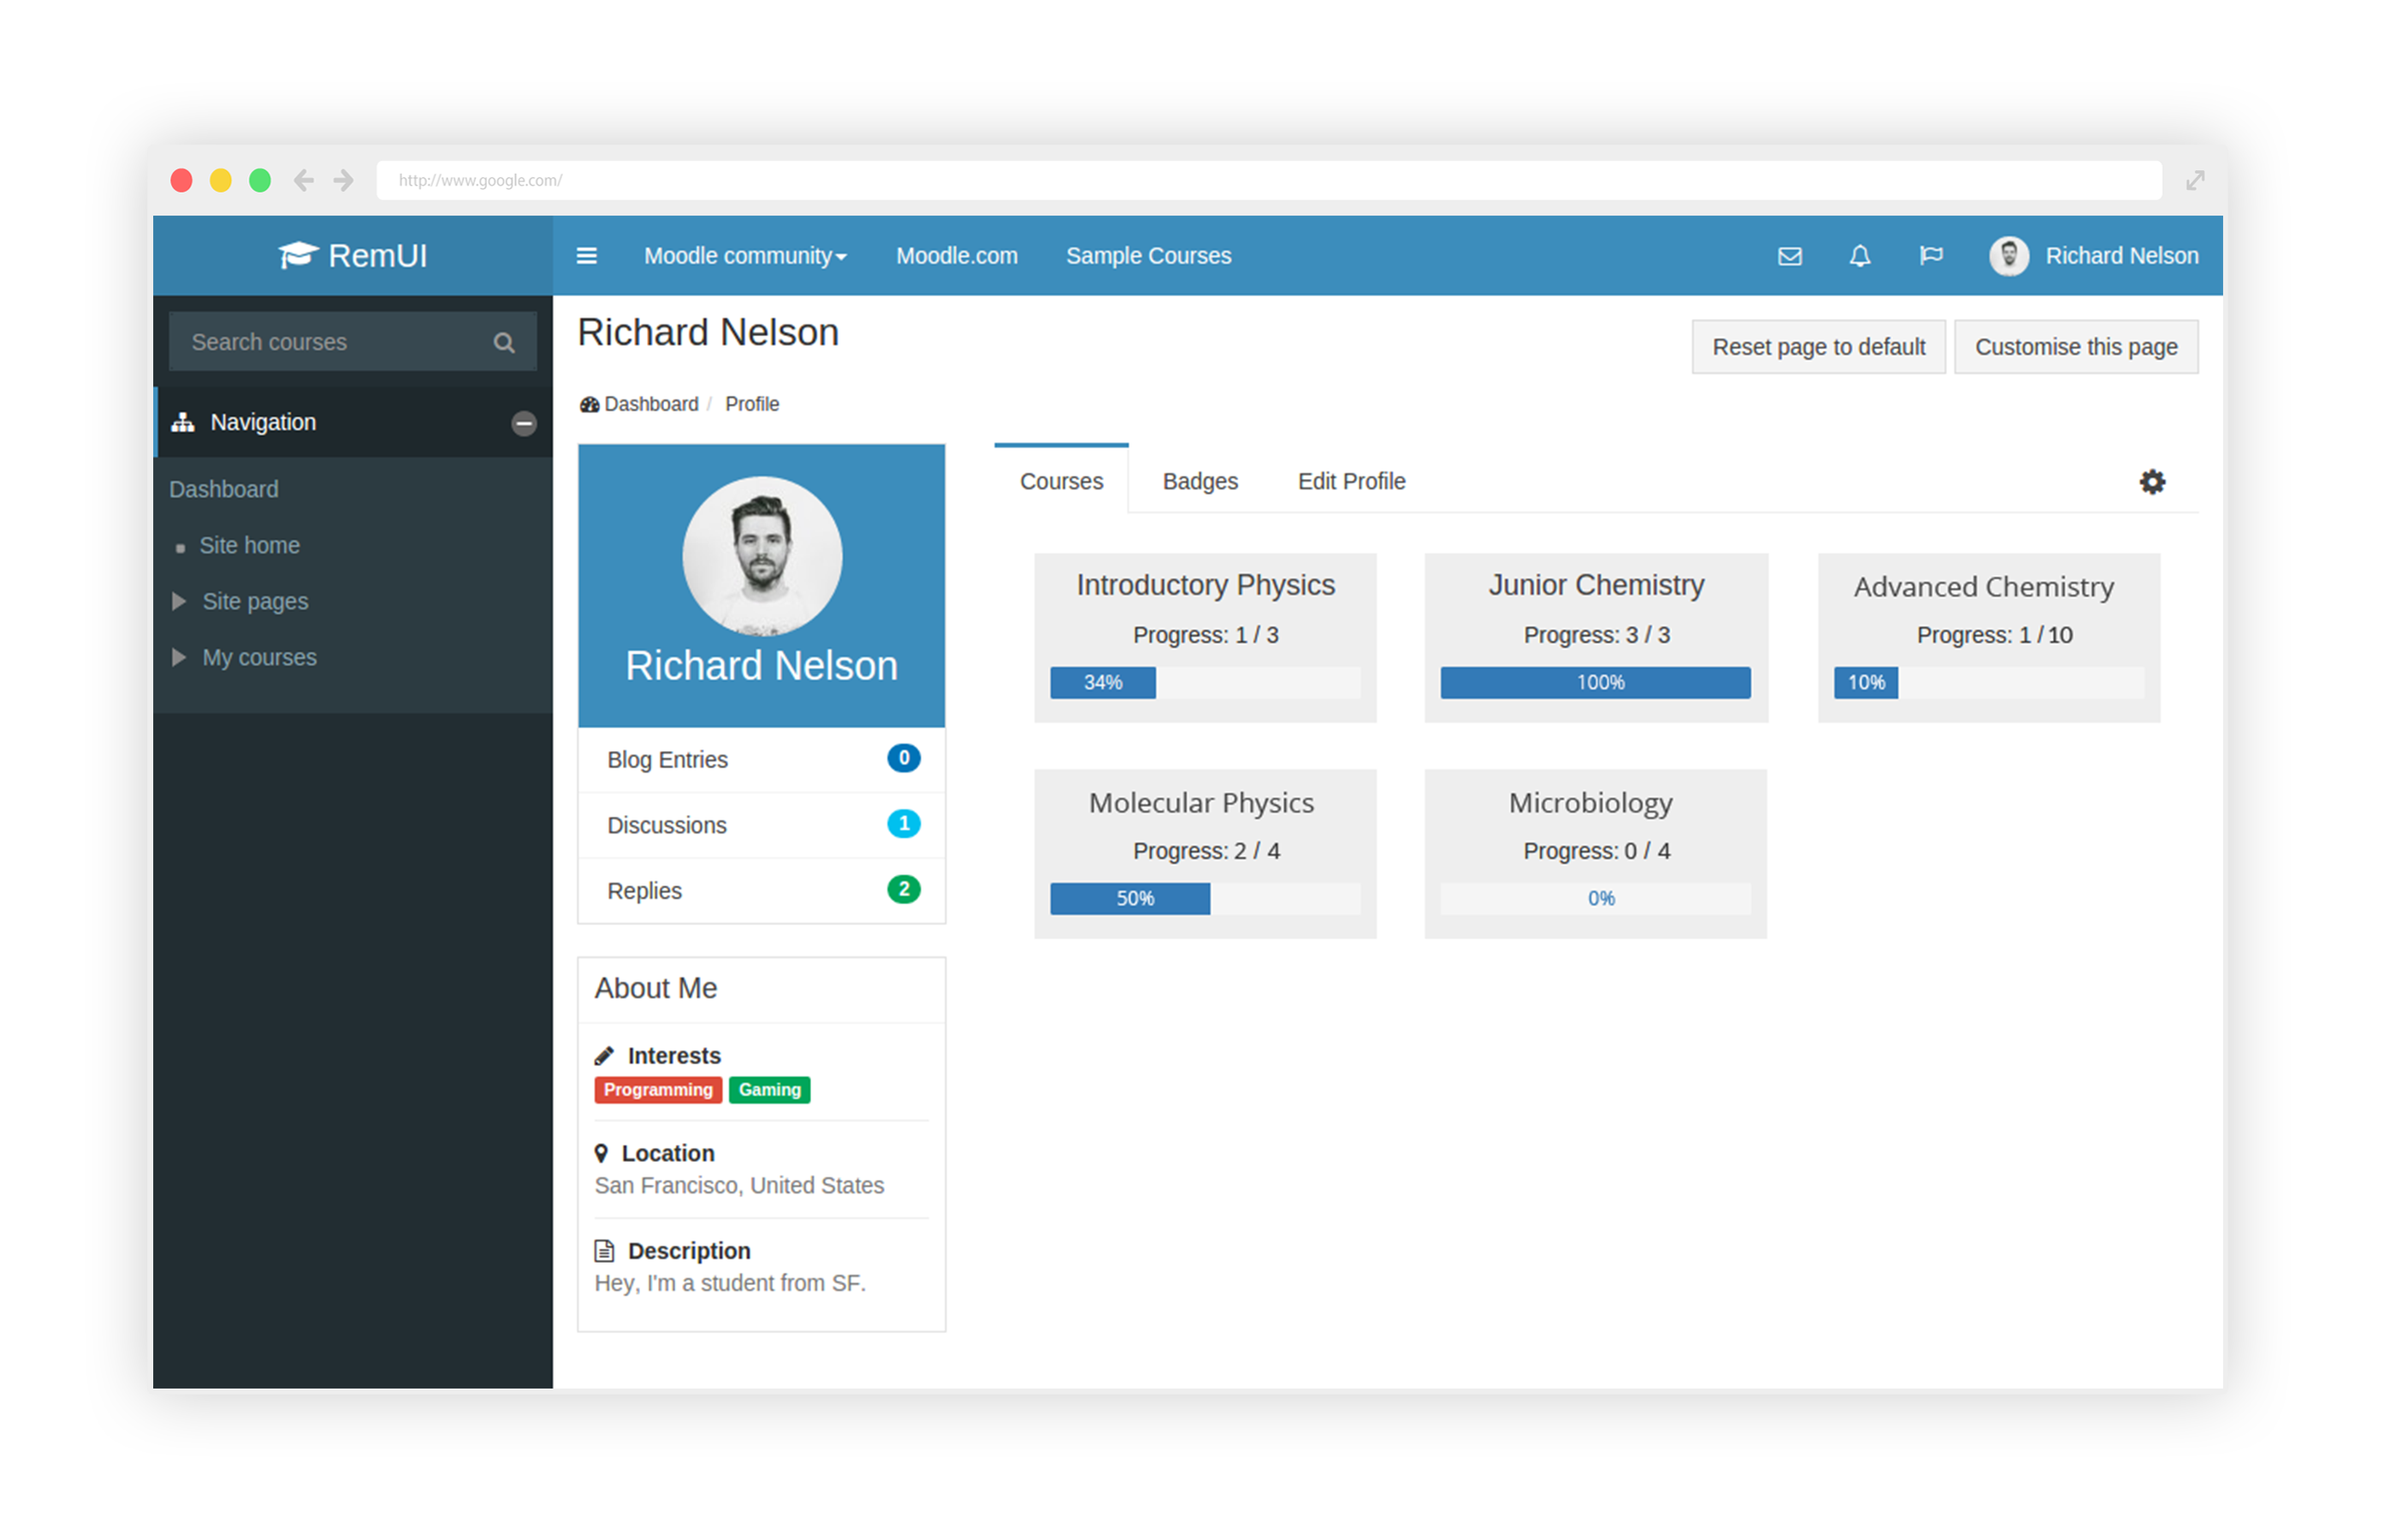Click Customise this page
This screenshot has width=2396, height=1540.
pyautogui.click(x=2076, y=346)
